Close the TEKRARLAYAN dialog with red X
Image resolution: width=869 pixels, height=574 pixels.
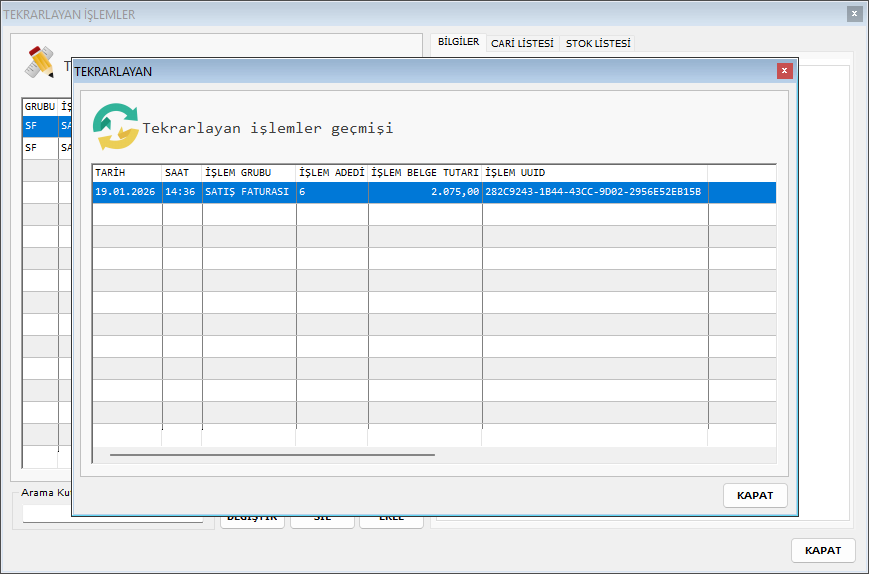(785, 70)
